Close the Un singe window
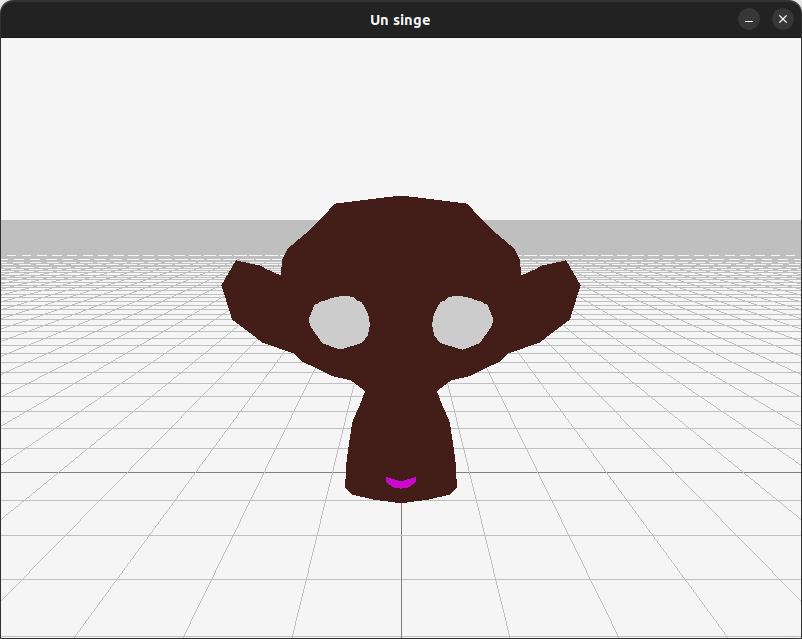This screenshot has width=802, height=639. pyautogui.click(x=783, y=19)
